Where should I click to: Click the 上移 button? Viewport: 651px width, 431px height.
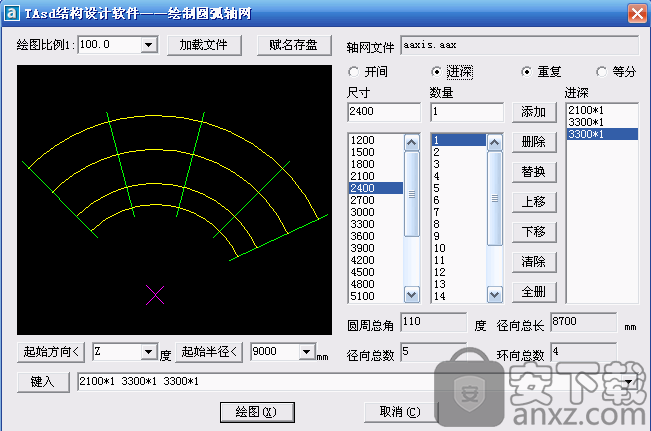(534, 202)
